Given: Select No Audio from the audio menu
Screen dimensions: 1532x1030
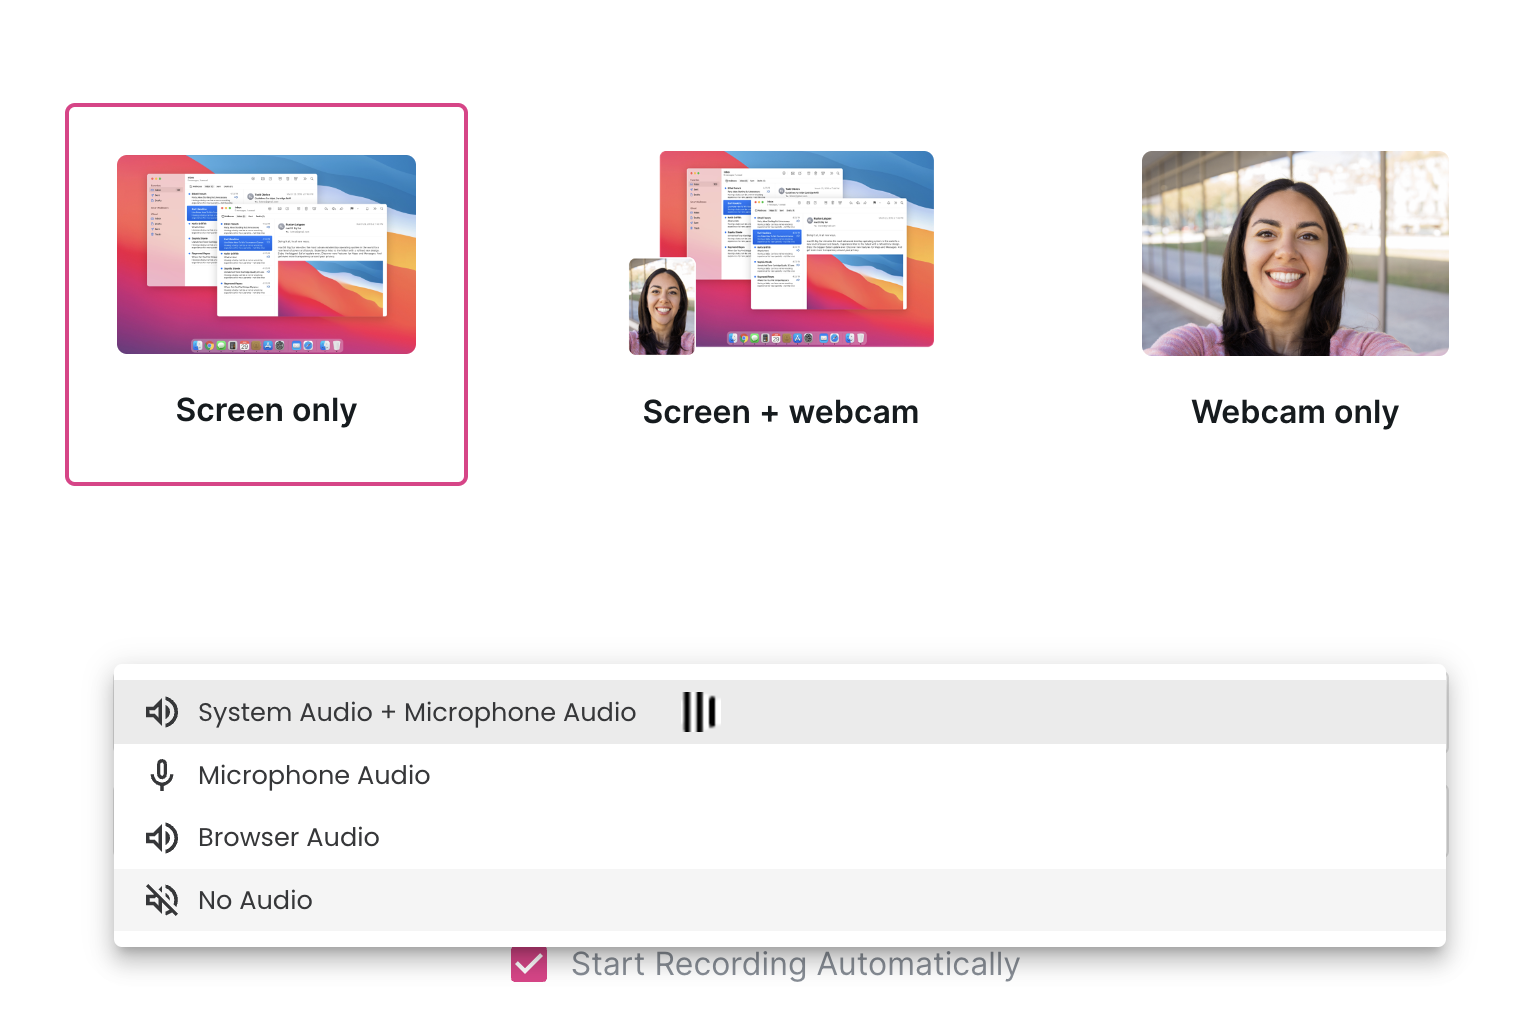Looking at the screenshot, I should [x=256, y=900].
